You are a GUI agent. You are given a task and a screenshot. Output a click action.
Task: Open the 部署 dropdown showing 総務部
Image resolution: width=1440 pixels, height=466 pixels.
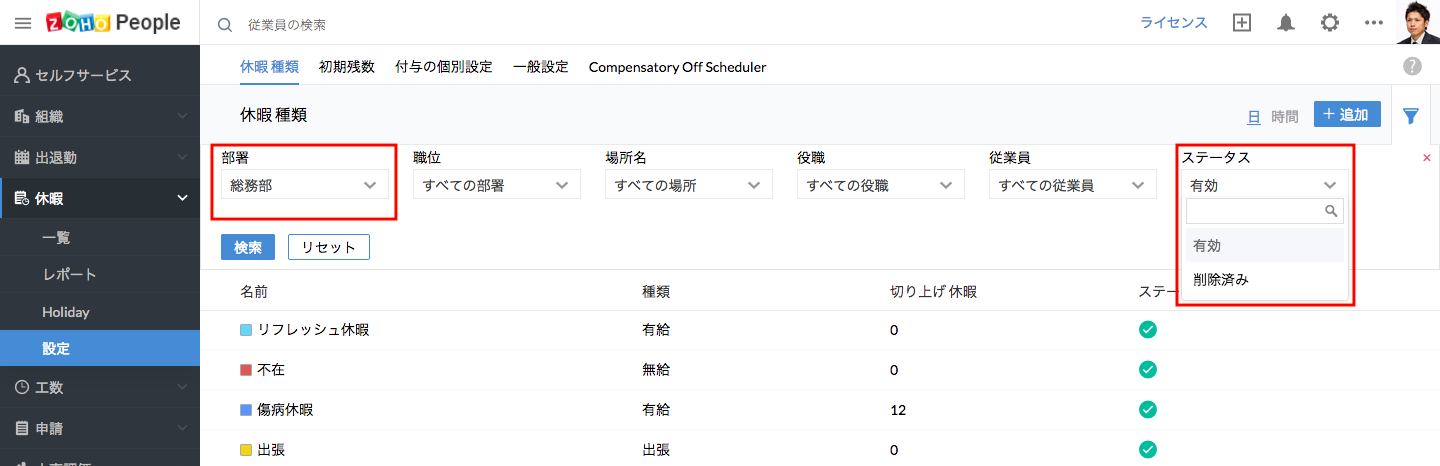tap(304, 185)
